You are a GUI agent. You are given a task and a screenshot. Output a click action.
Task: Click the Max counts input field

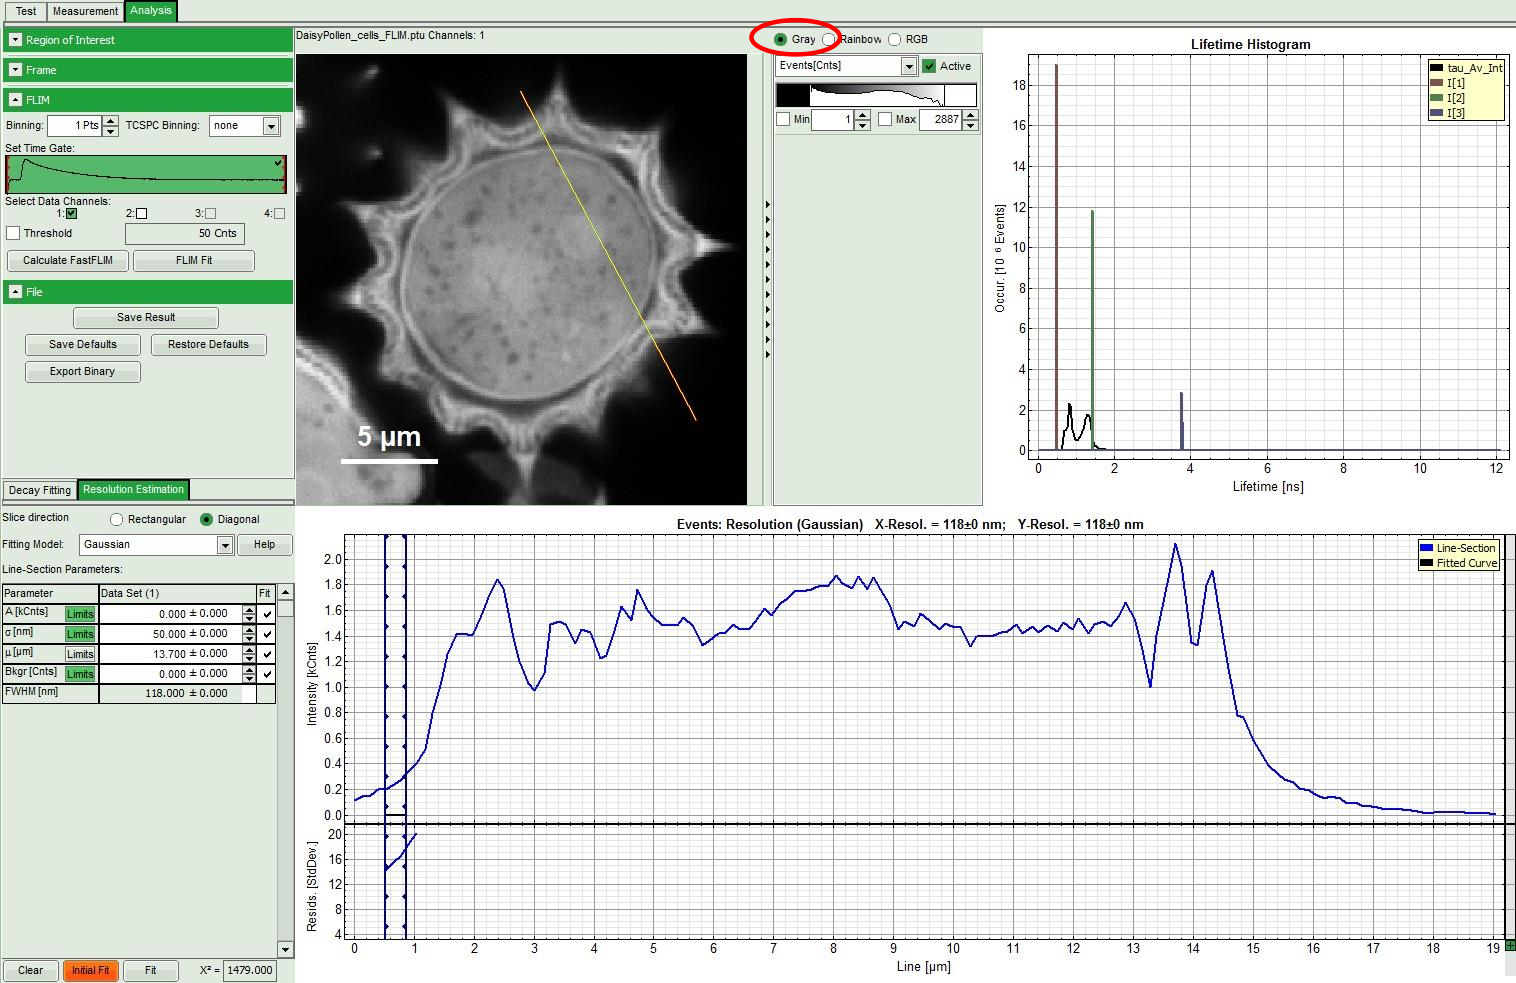[x=939, y=120]
